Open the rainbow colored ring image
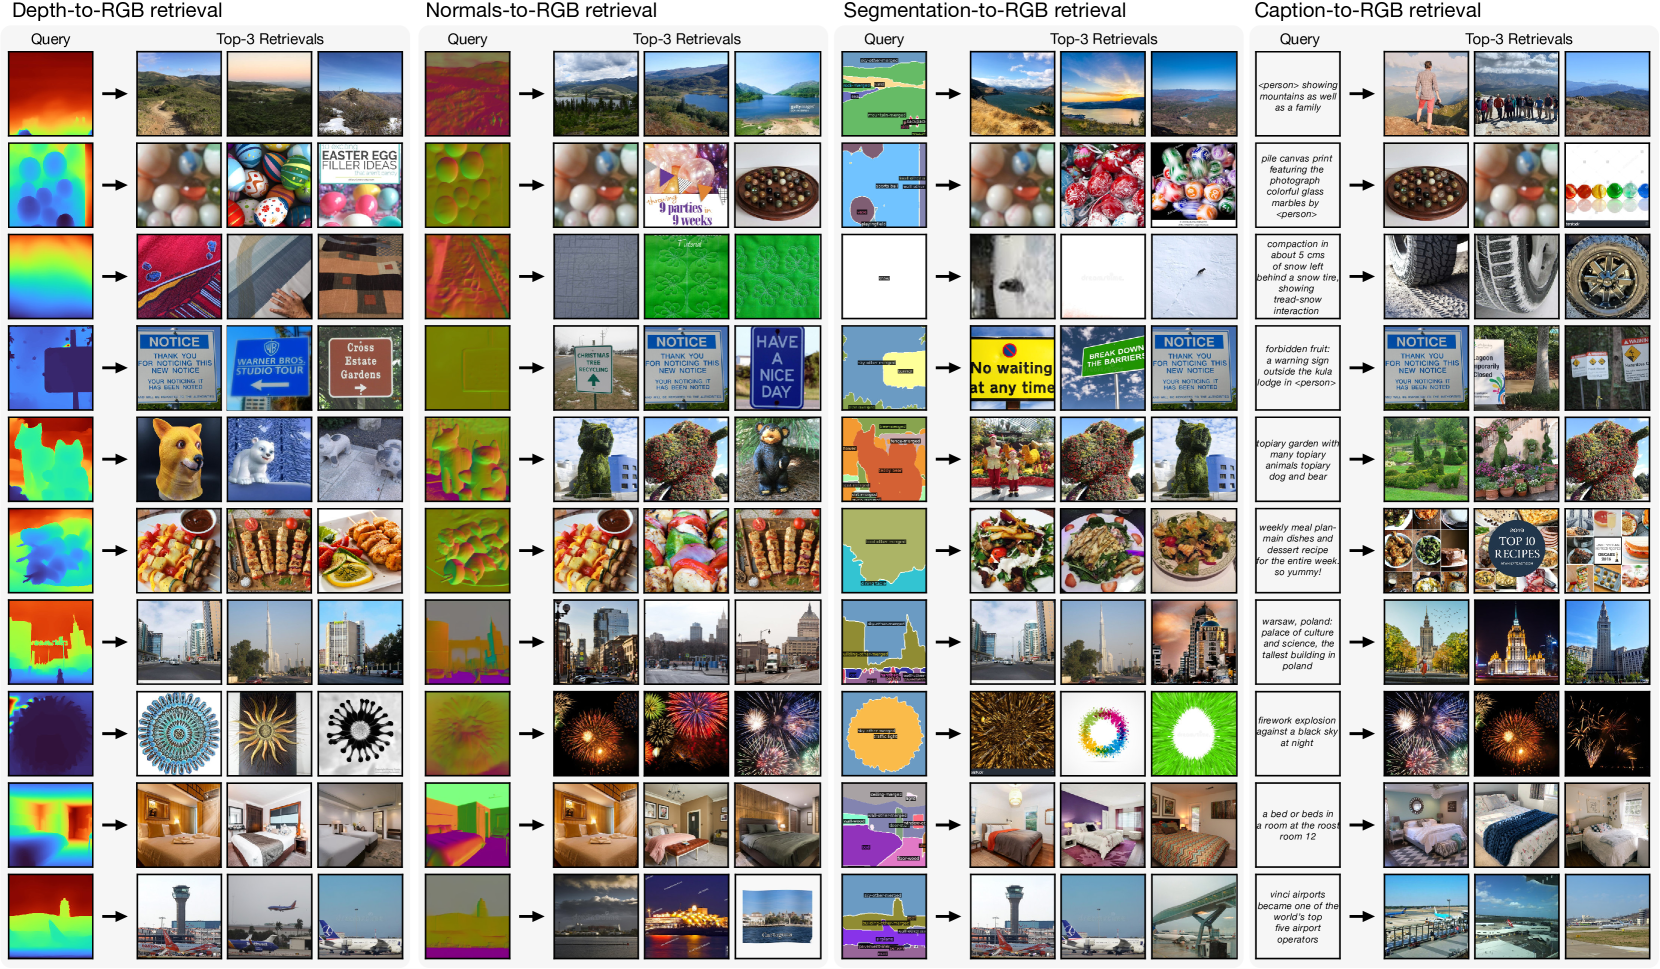The height and width of the screenshot is (969, 1660). coord(1103,734)
